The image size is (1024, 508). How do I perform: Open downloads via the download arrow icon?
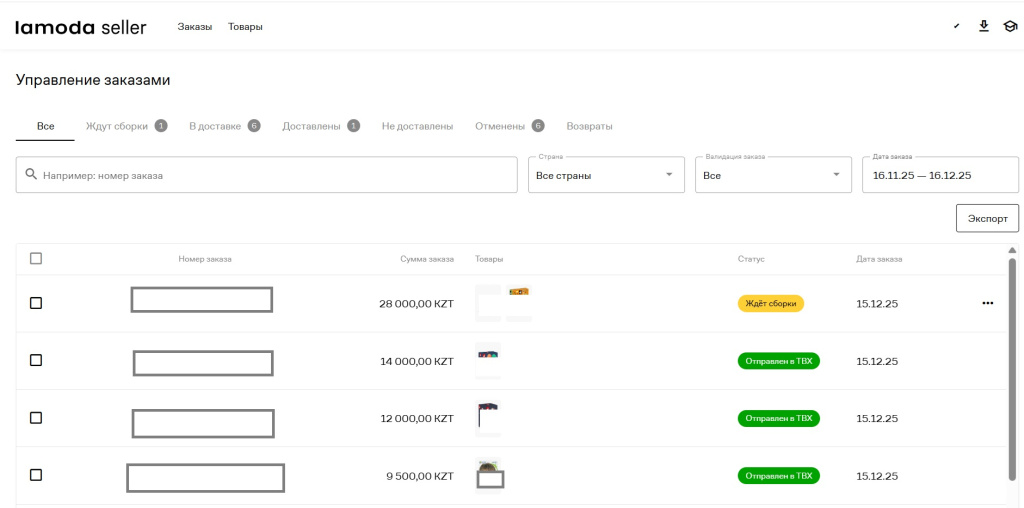[x=983, y=26]
